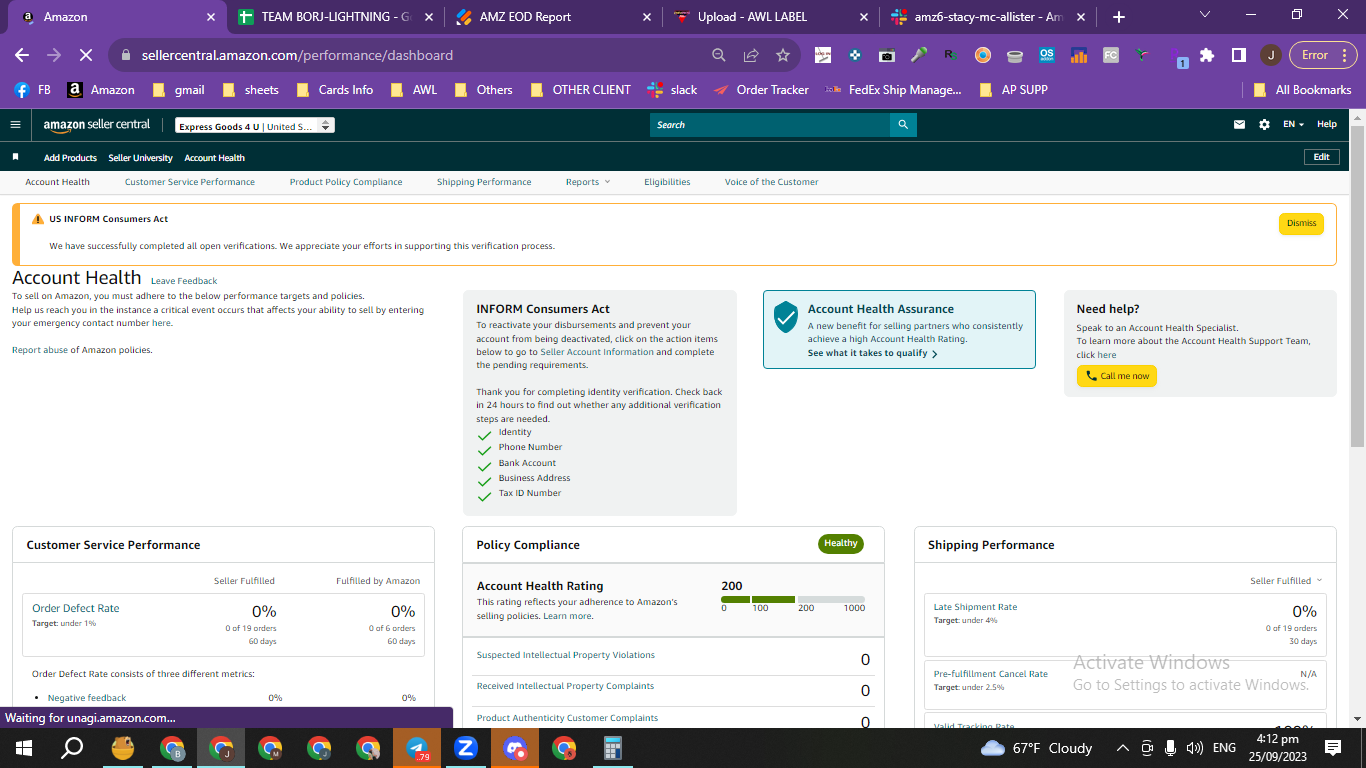Click the site lock icon in address bar
This screenshot has height=768, width=1366.
coord(125,55)
